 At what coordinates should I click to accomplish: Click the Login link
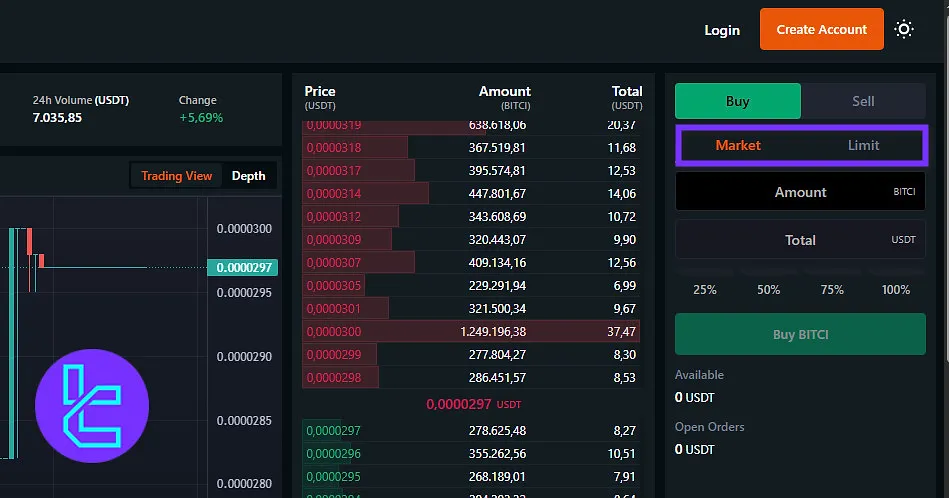tap(721, 30)
